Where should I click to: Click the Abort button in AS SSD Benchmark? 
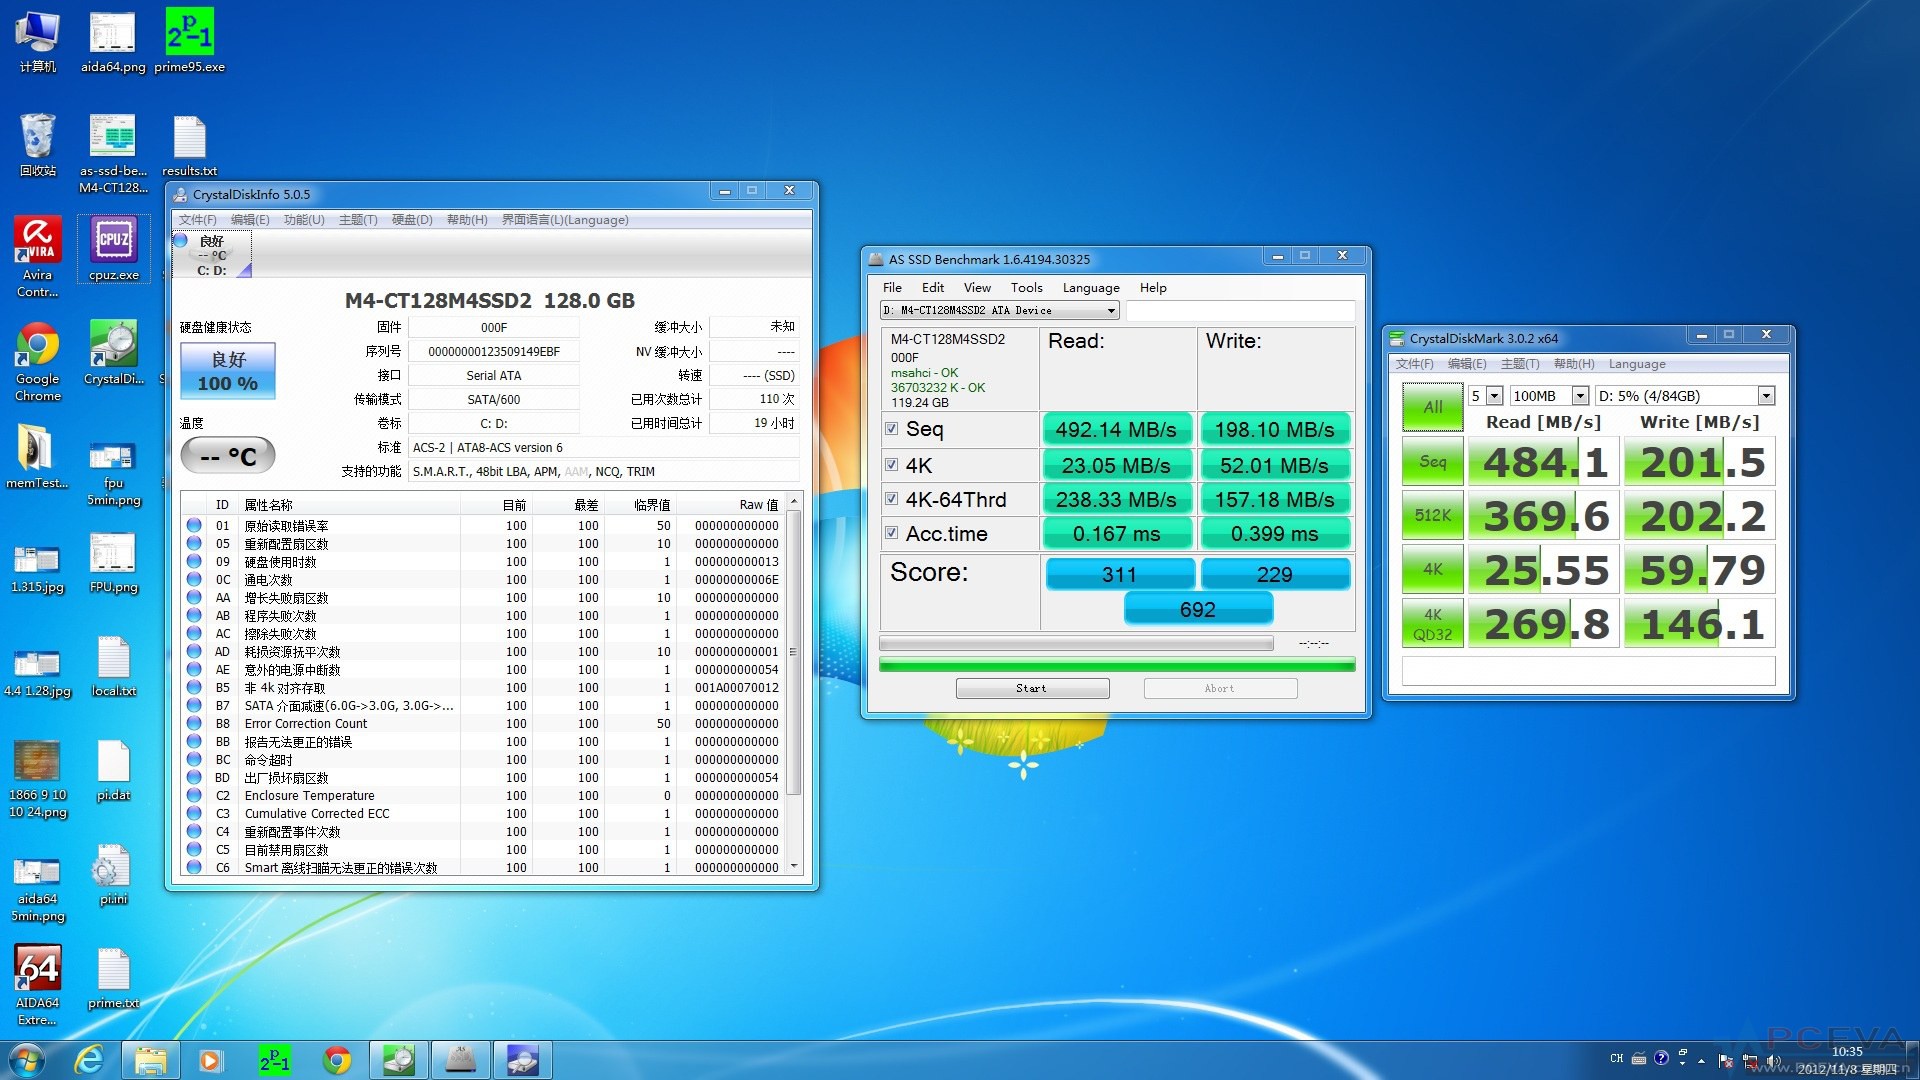click(x=1220, y=688)
